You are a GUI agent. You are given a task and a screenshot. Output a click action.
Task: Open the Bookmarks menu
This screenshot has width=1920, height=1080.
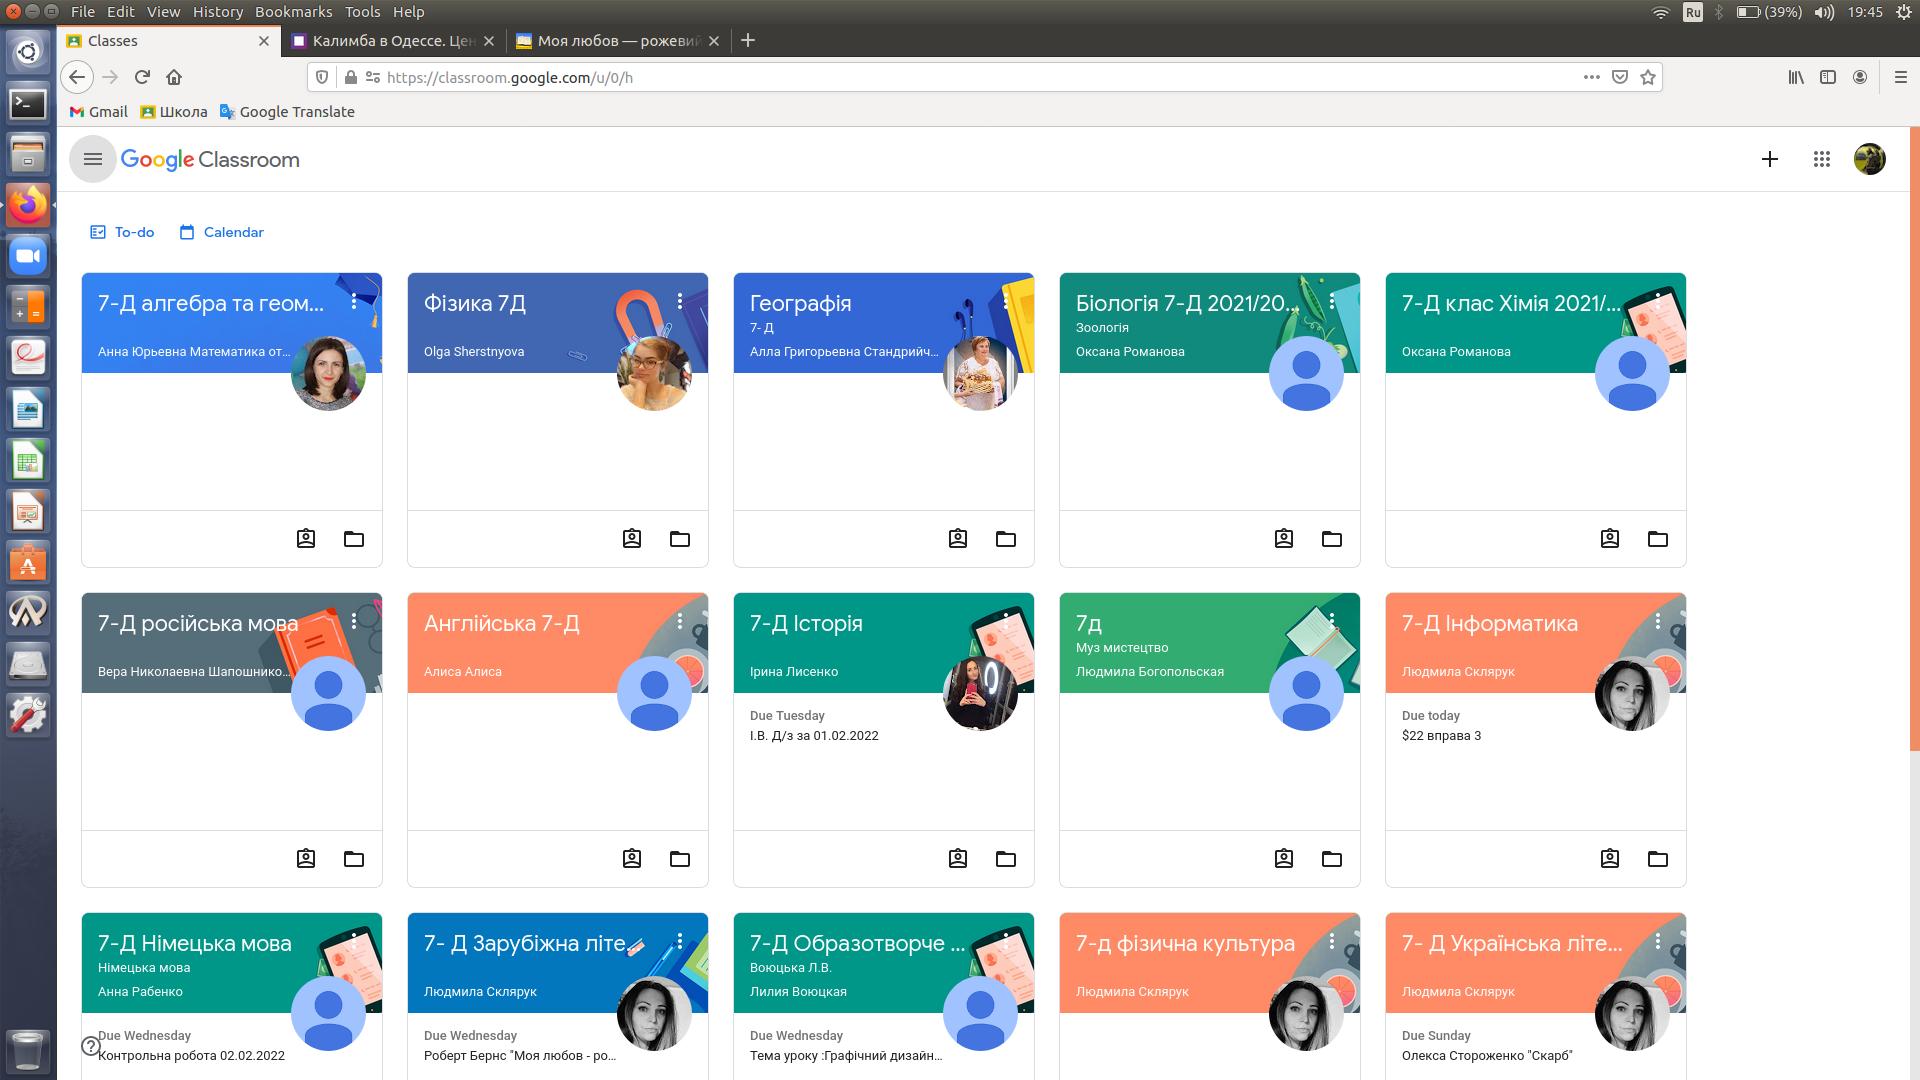point(293,12)
